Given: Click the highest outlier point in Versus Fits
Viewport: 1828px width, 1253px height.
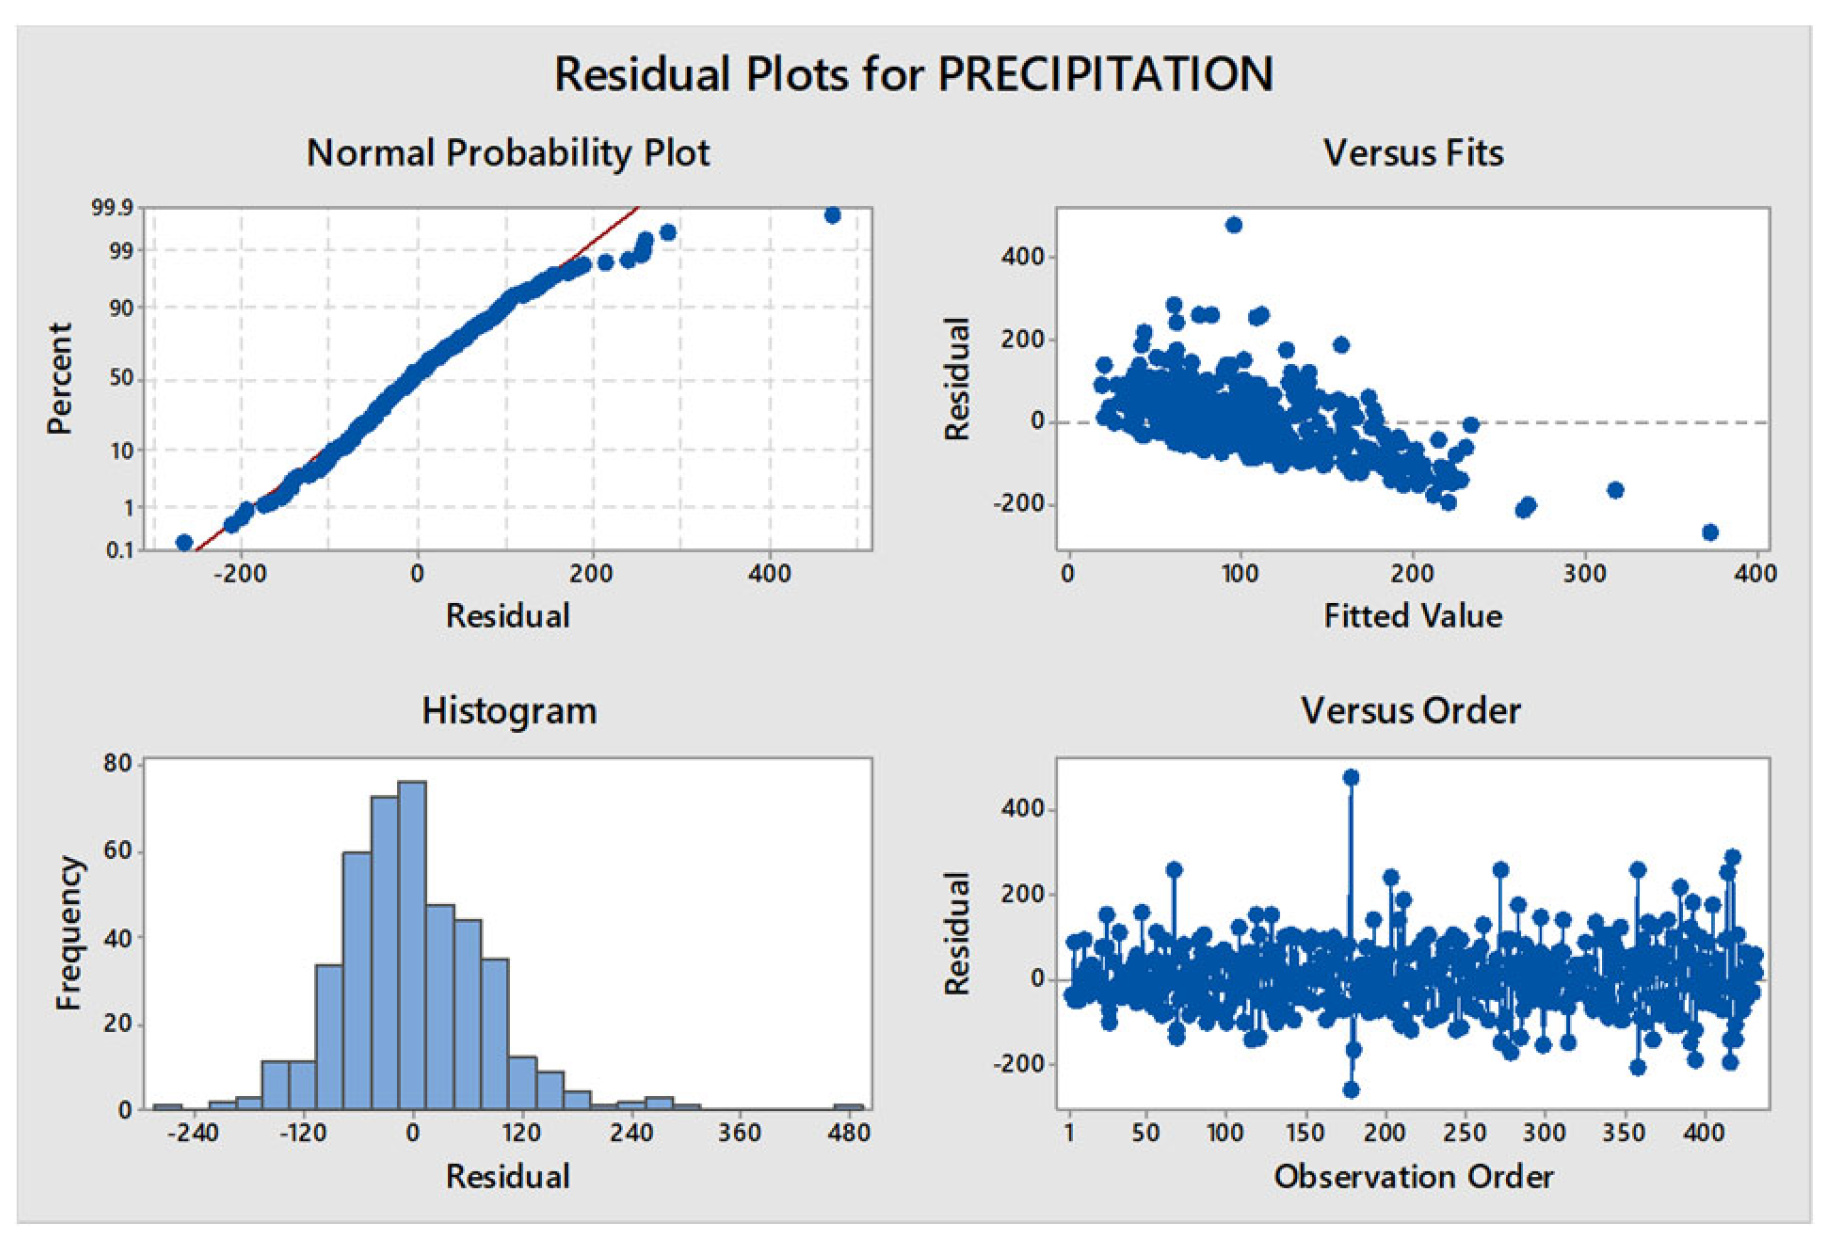Looking at the screenshot, I should [1234, 226].
